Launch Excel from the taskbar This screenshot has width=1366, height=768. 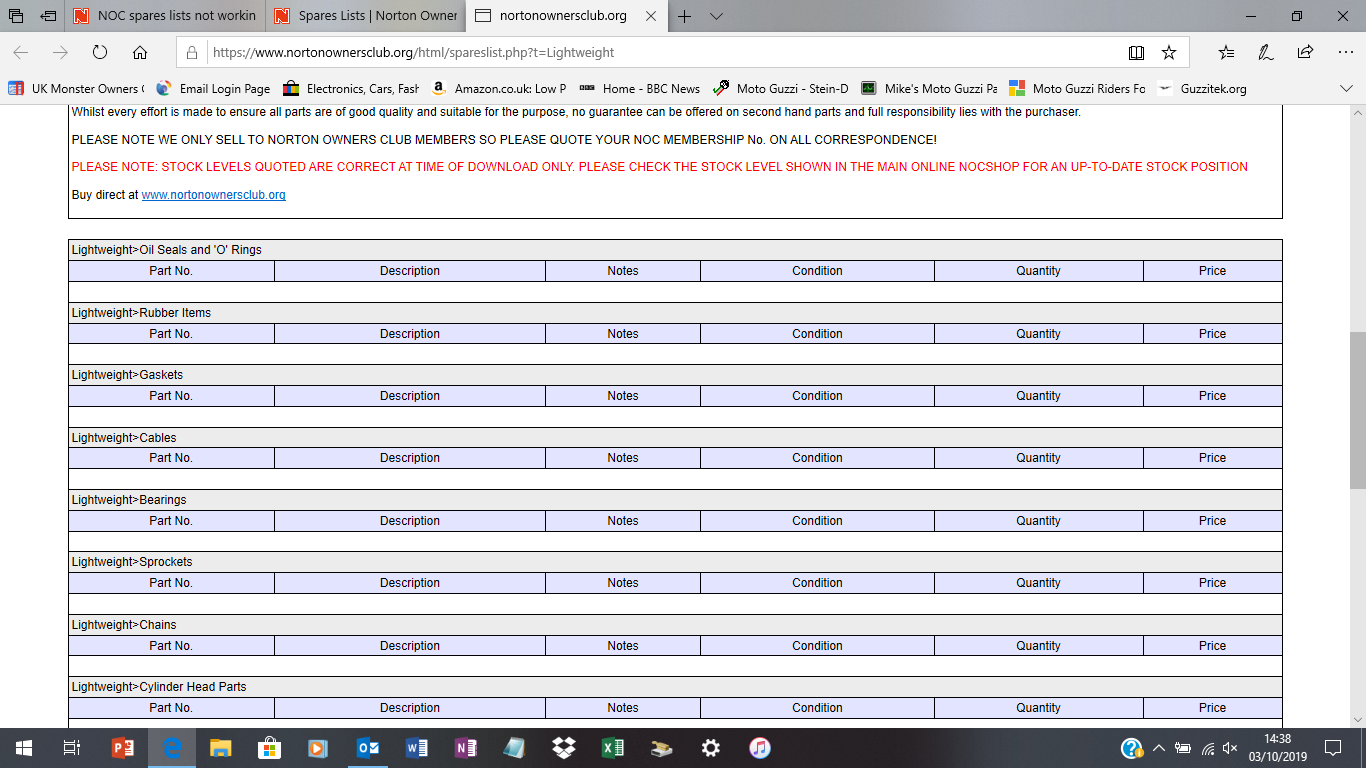pos(612,748)
